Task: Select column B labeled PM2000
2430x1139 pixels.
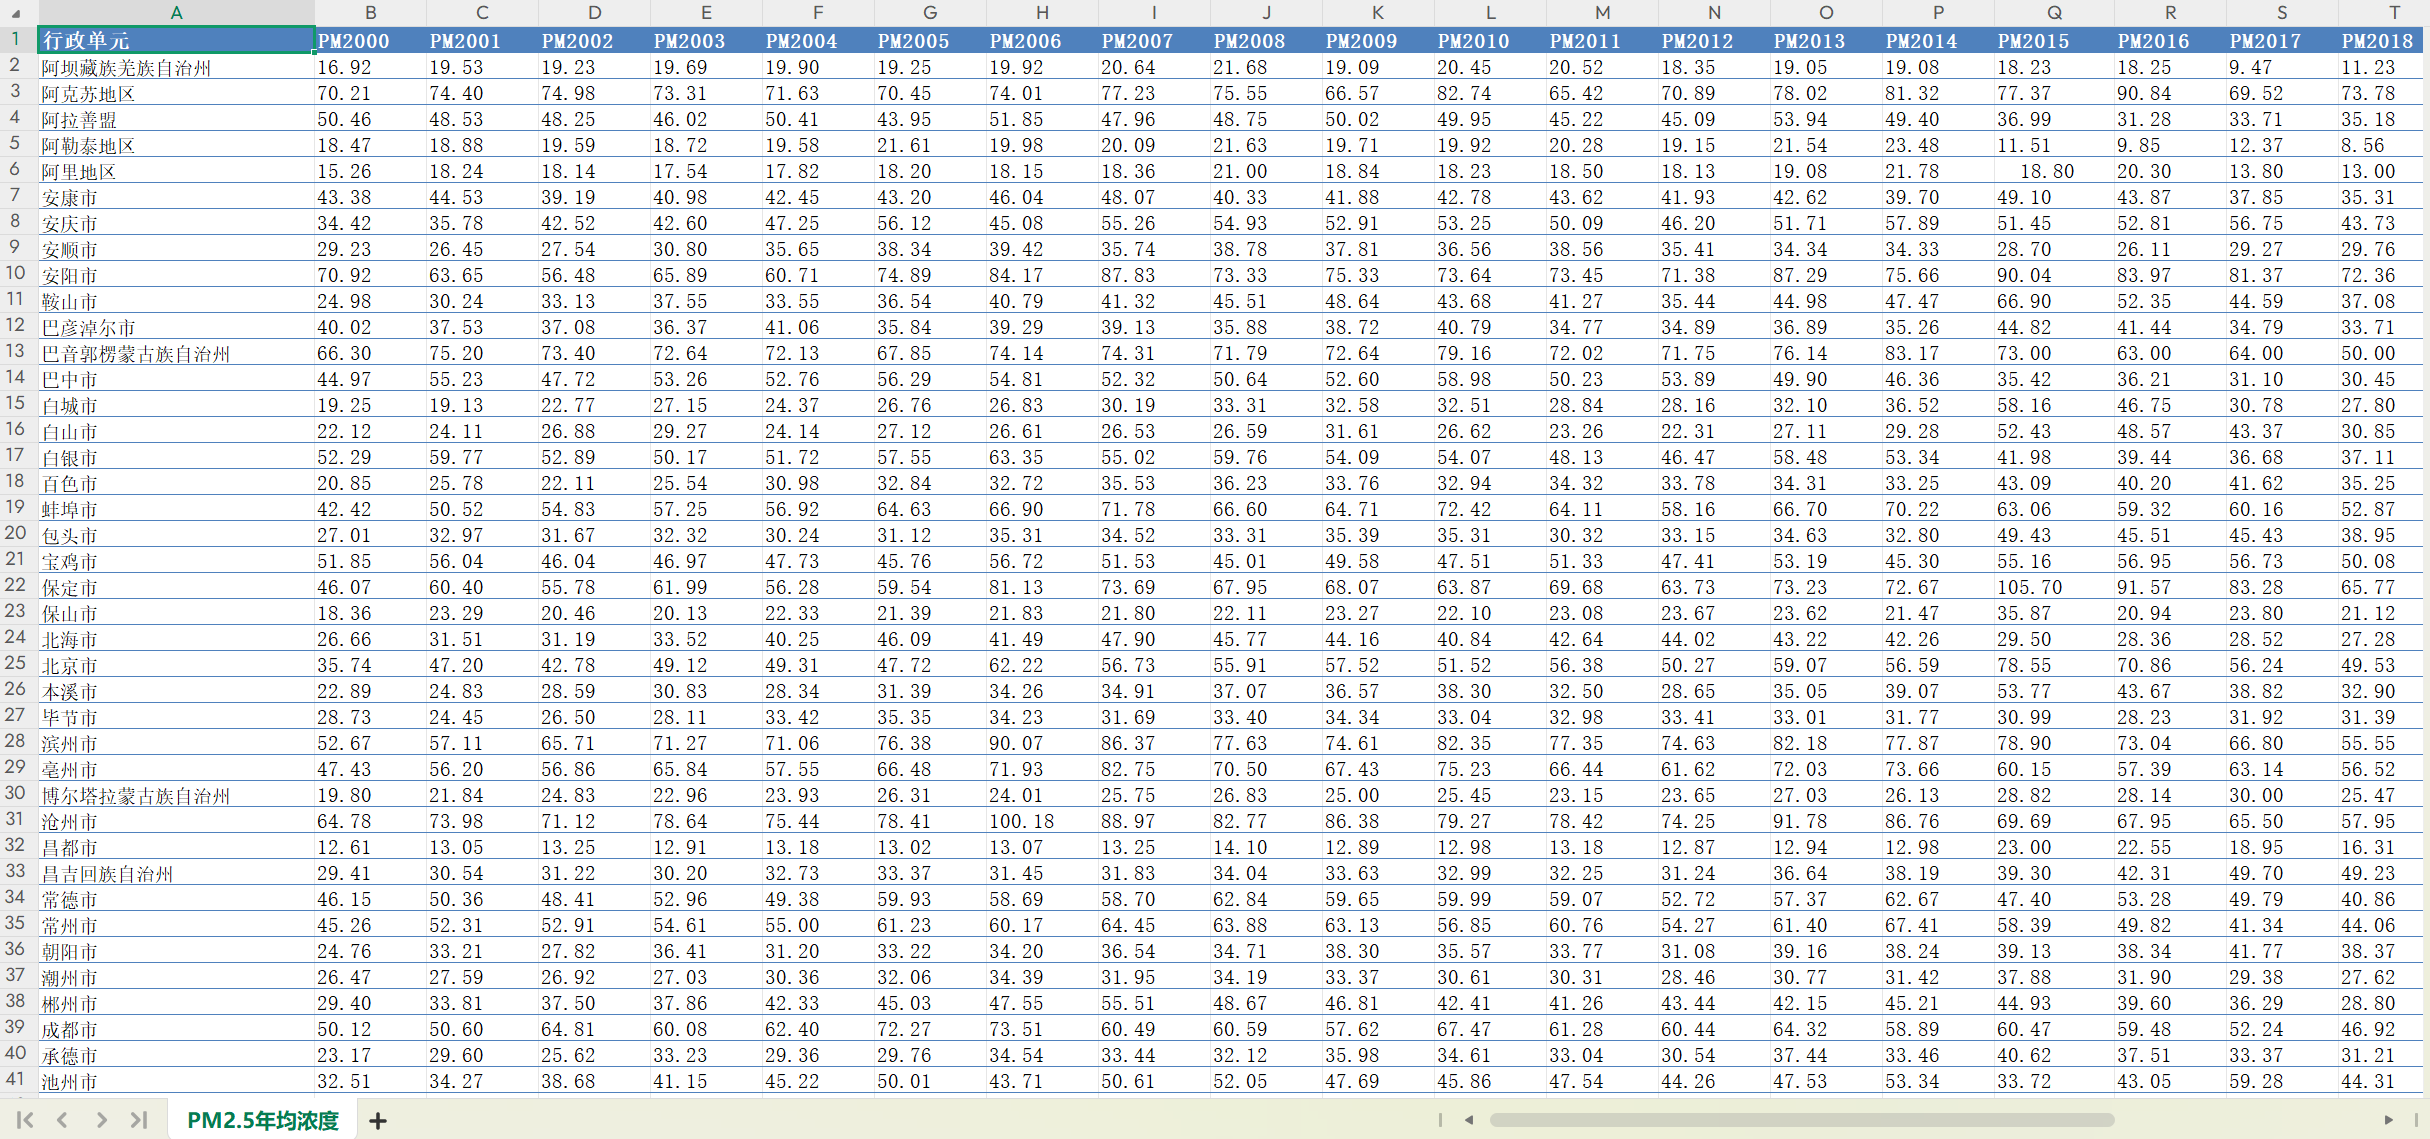Action: pos(371,13)
